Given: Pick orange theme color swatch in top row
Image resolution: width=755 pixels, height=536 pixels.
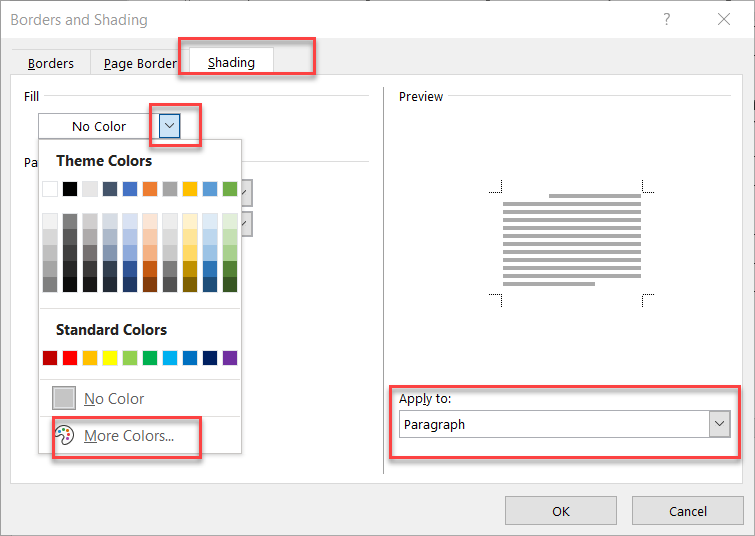Looking at the screenshot, I should (150, 189).
